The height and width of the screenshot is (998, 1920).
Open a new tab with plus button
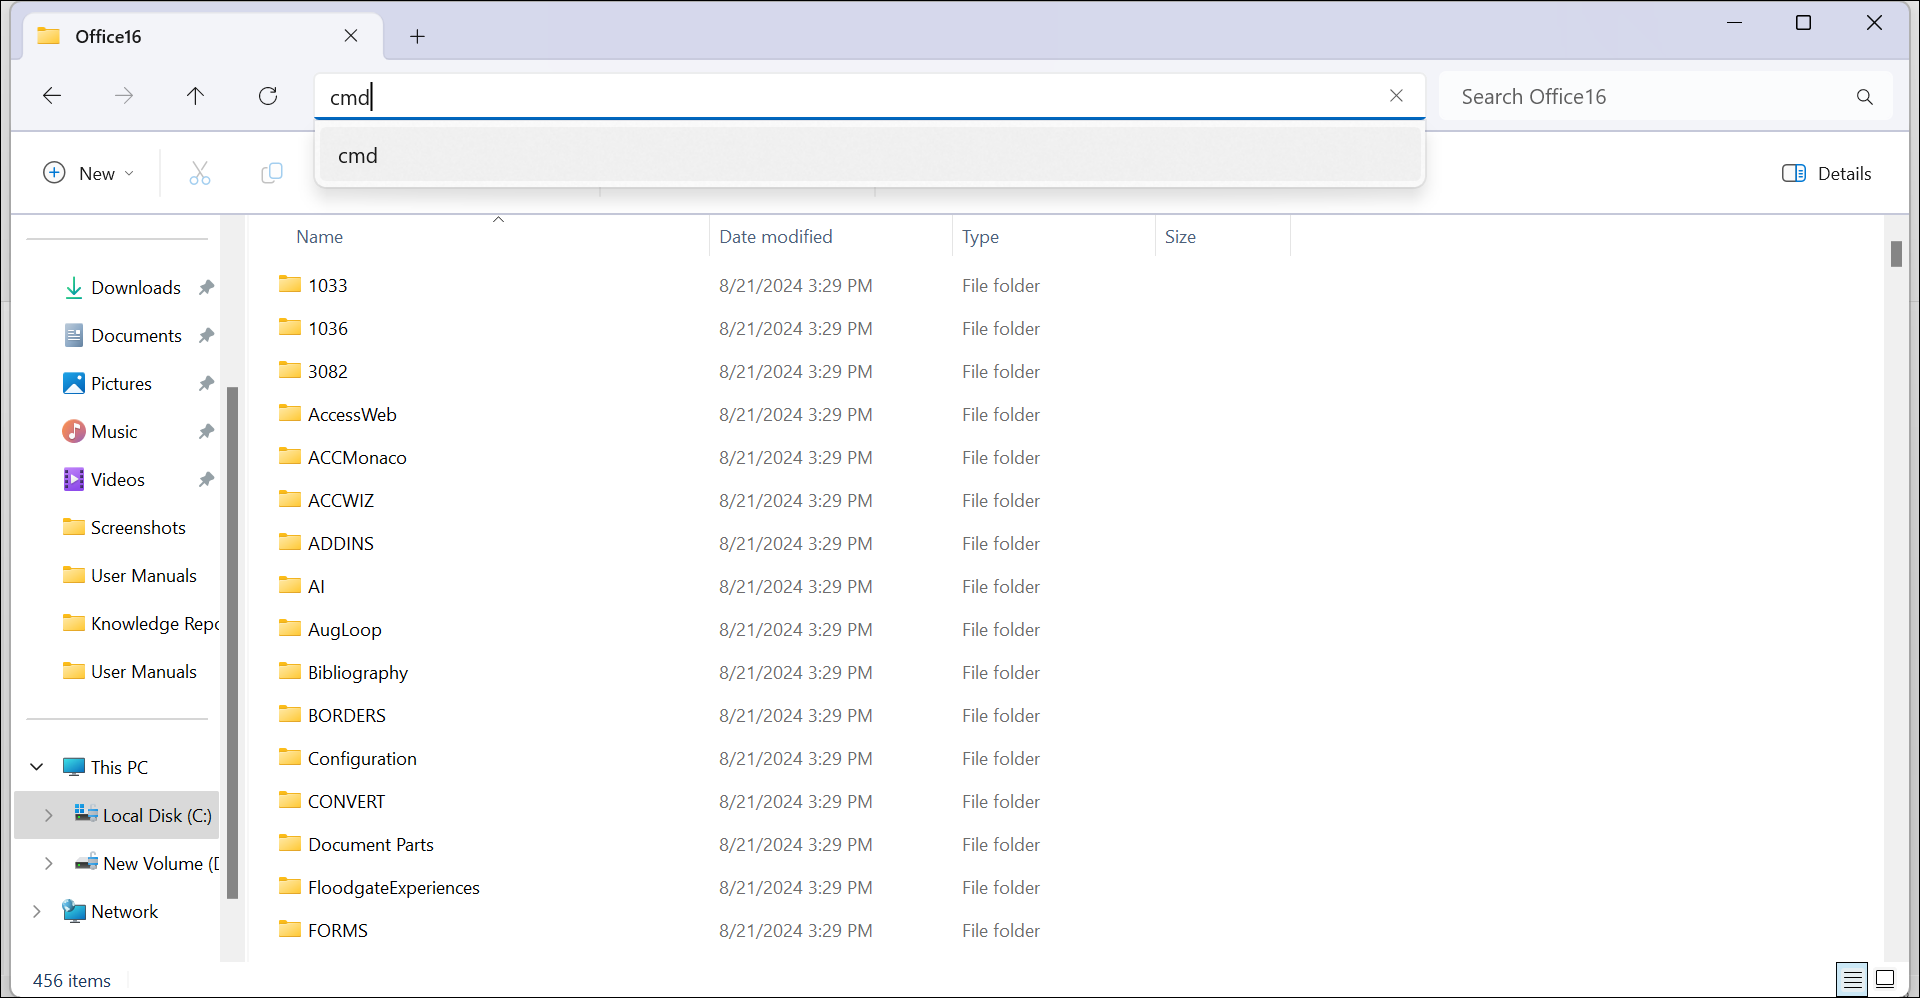coord(417,37)
